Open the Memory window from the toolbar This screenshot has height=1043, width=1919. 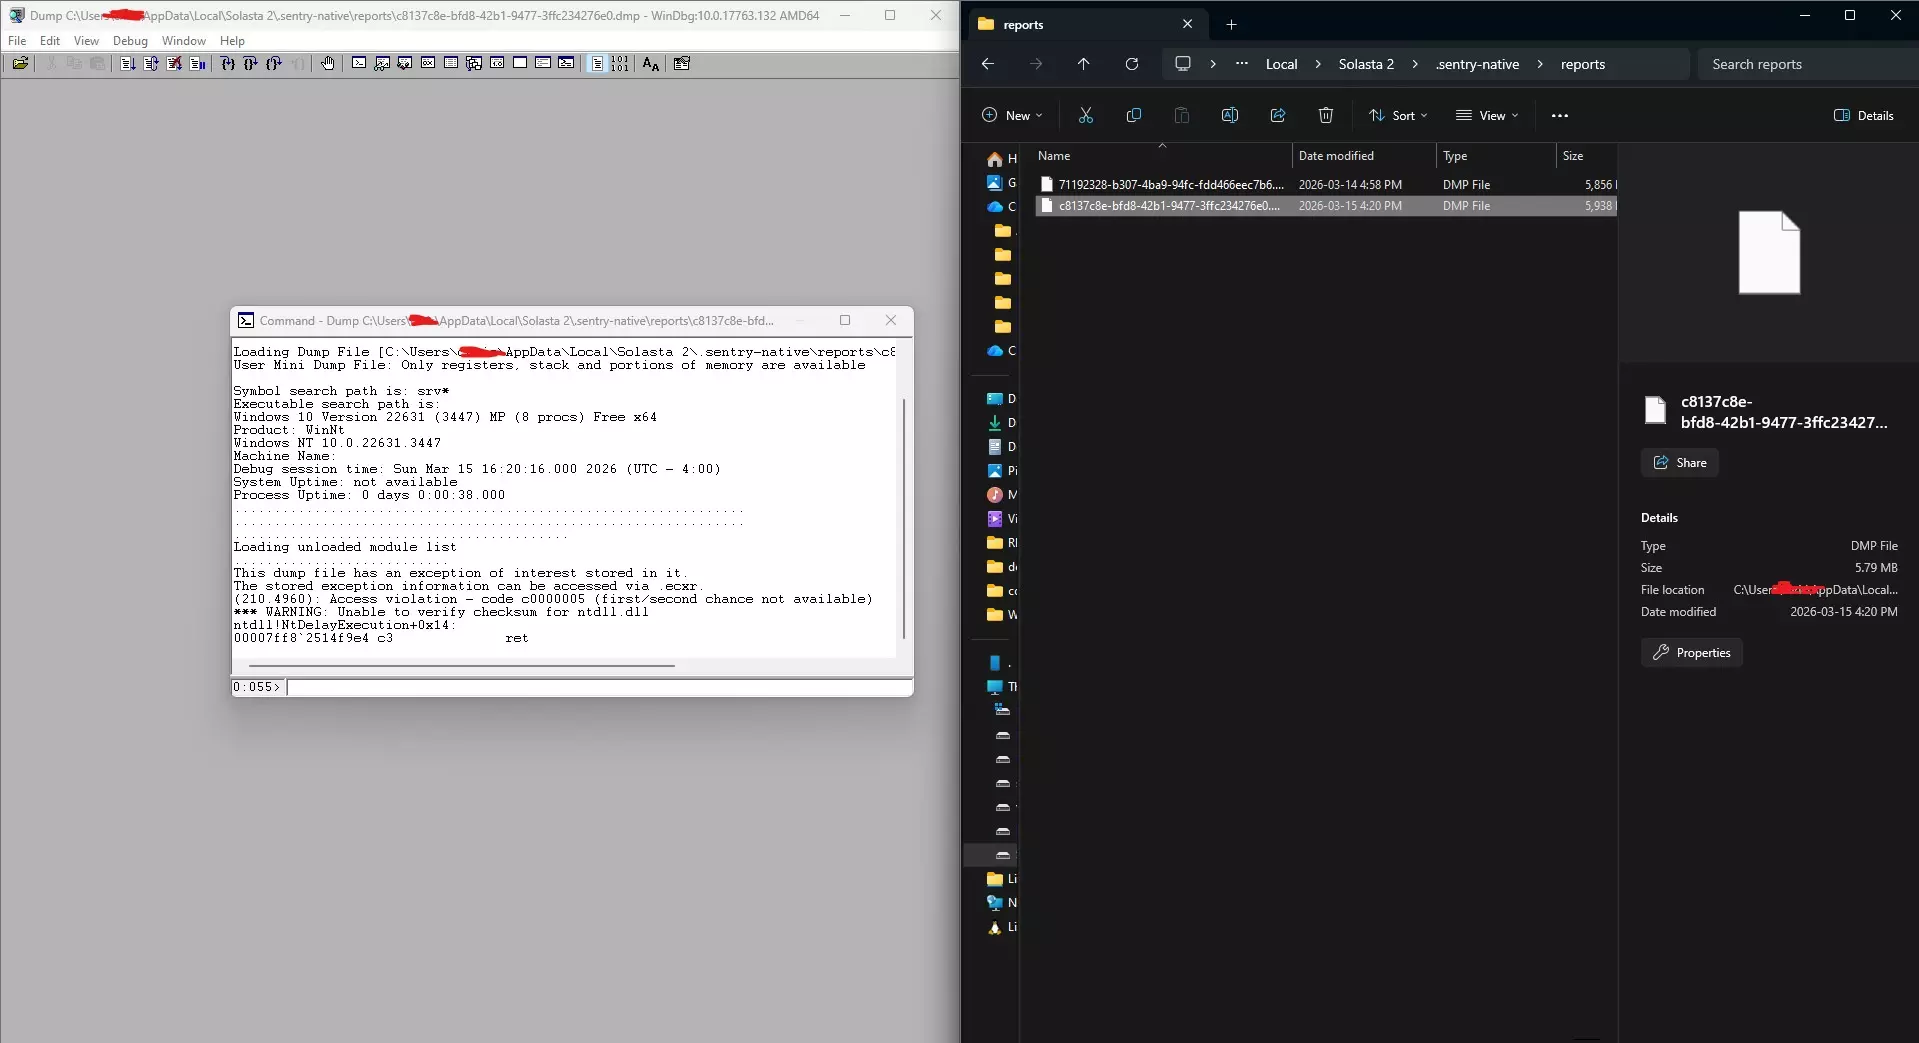click(451, 64)
